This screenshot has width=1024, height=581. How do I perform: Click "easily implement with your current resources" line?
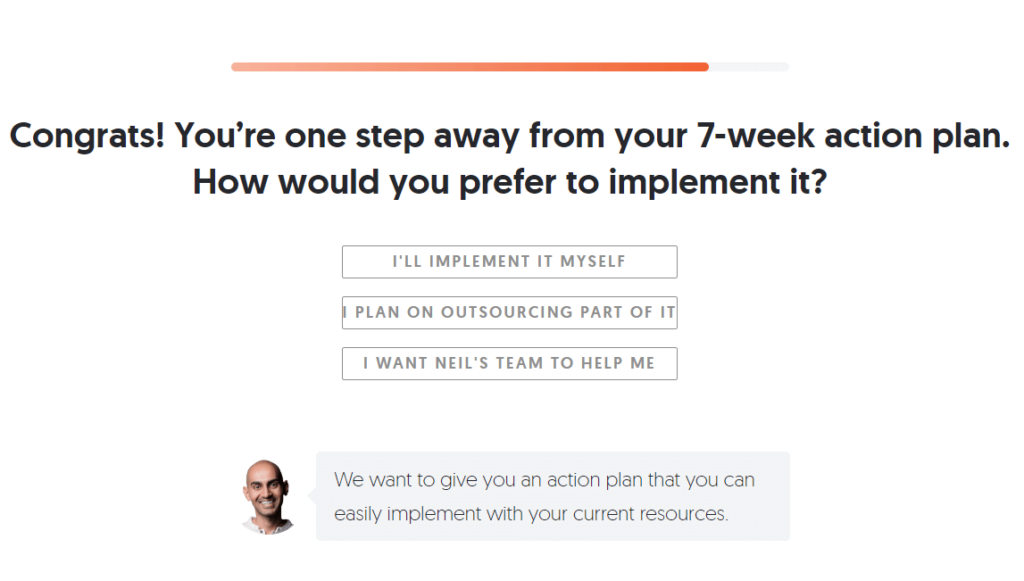point(531,514)
